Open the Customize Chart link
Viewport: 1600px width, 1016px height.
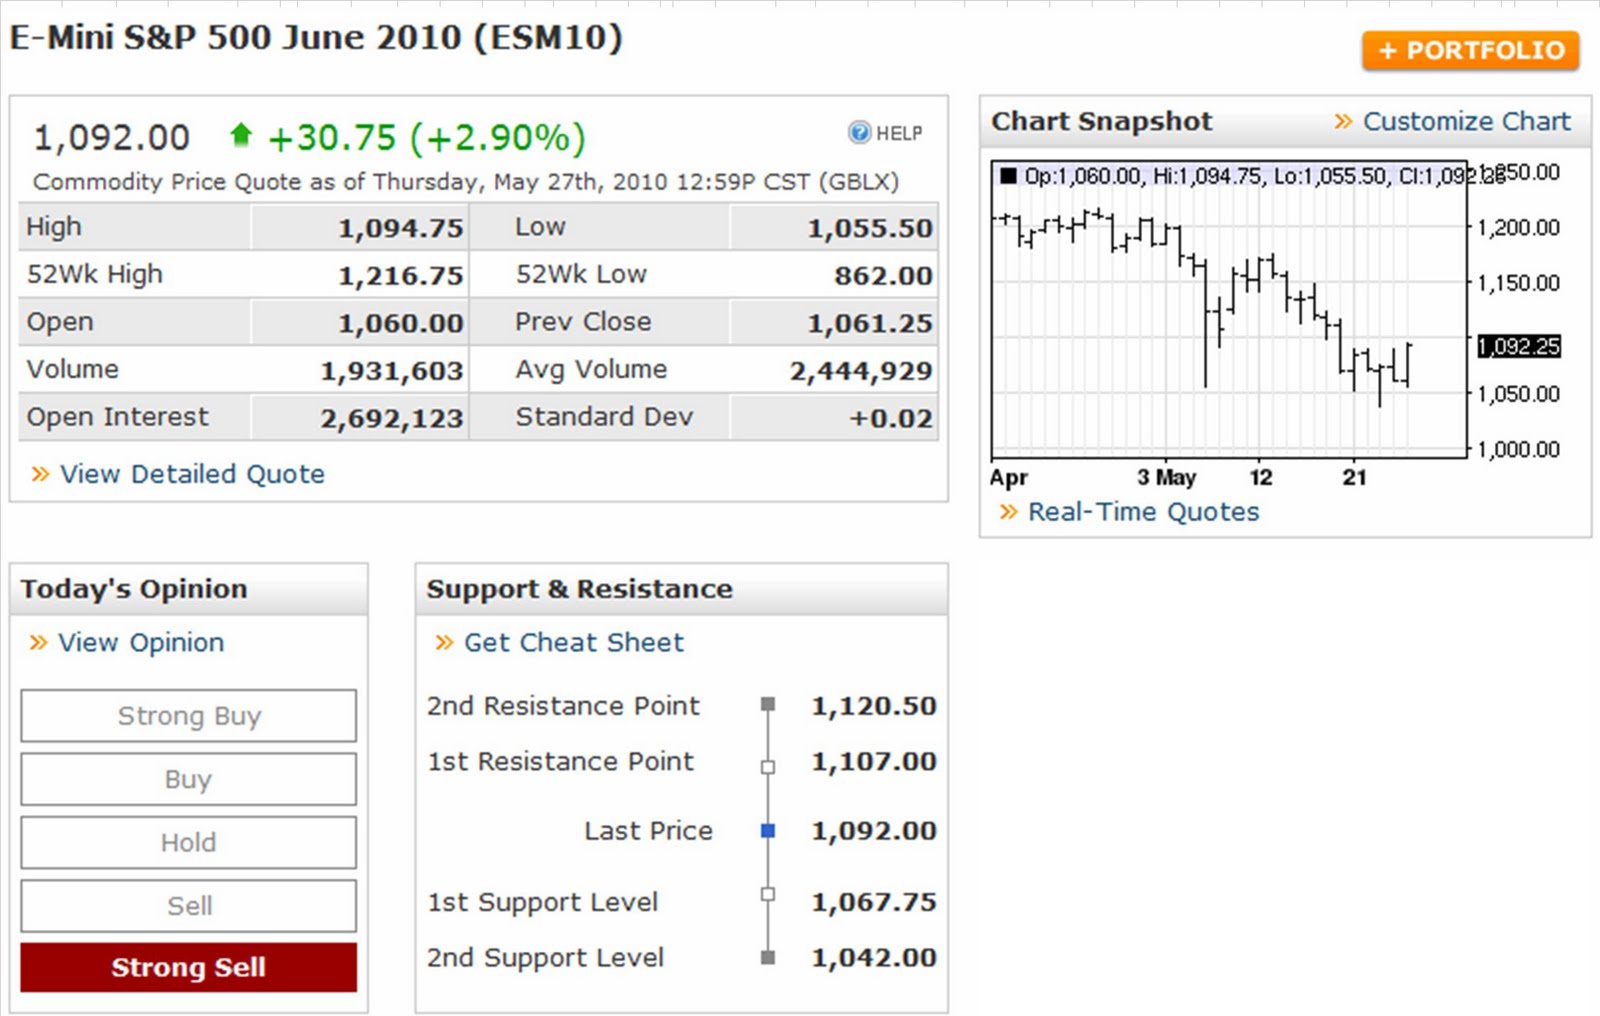tap(1467, 121)
